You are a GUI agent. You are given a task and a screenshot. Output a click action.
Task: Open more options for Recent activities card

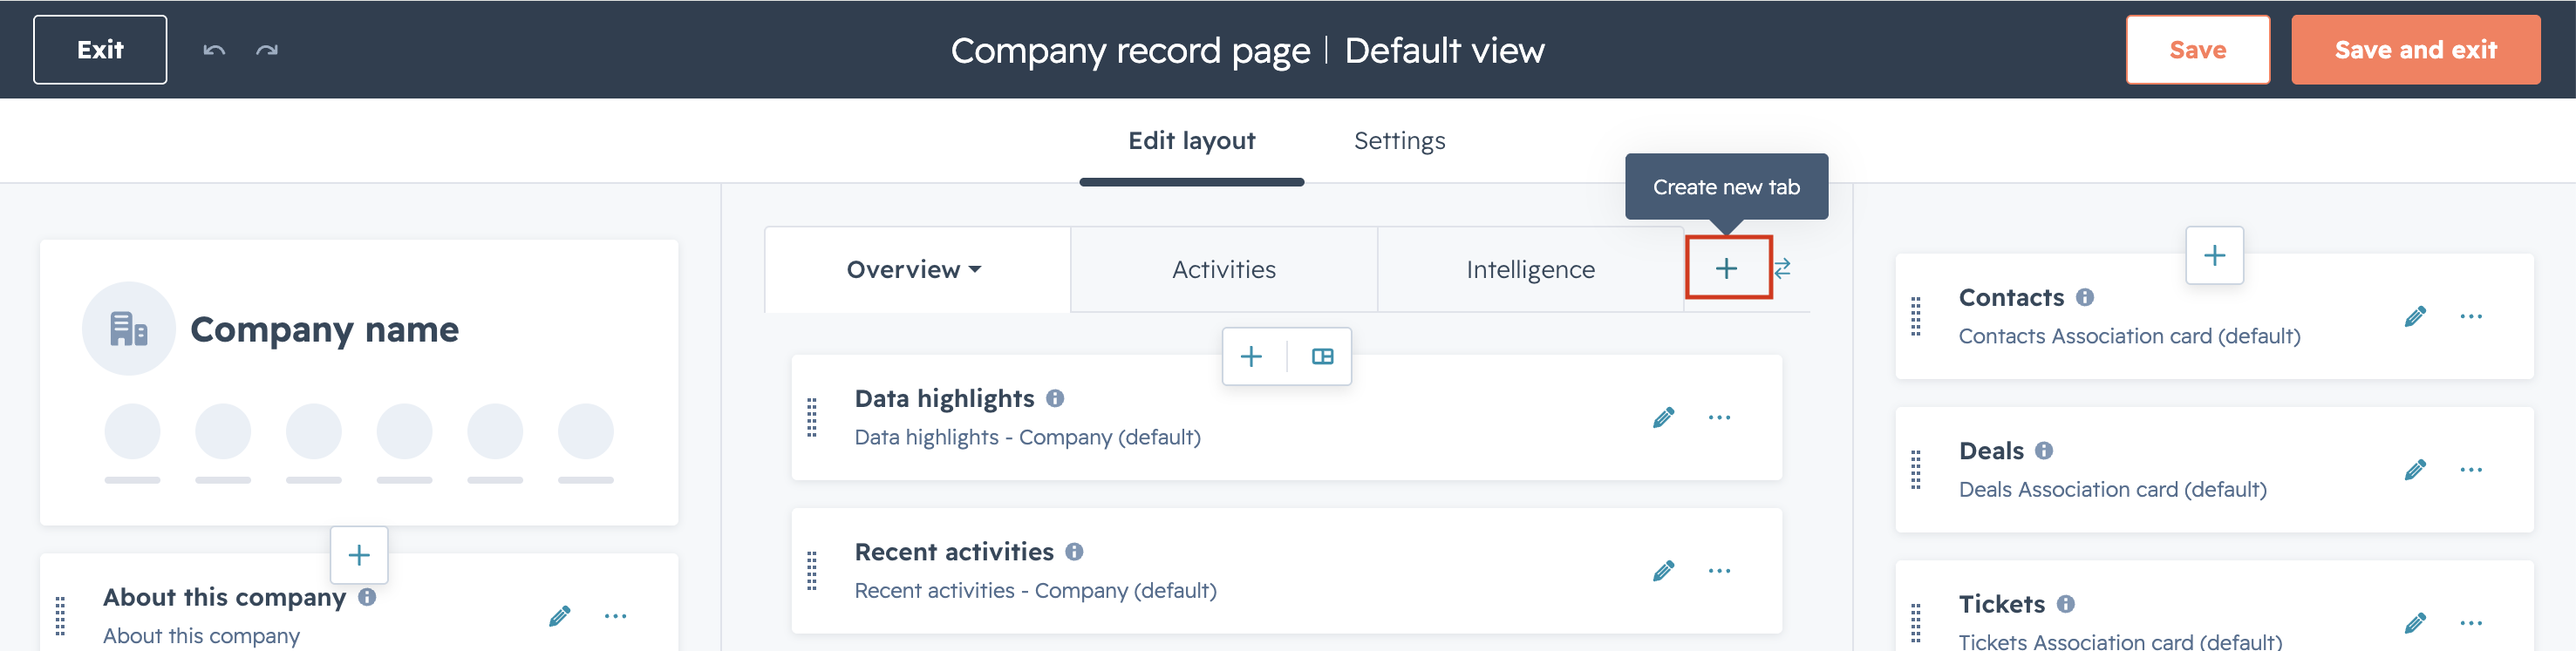[x=1719, y=571]
